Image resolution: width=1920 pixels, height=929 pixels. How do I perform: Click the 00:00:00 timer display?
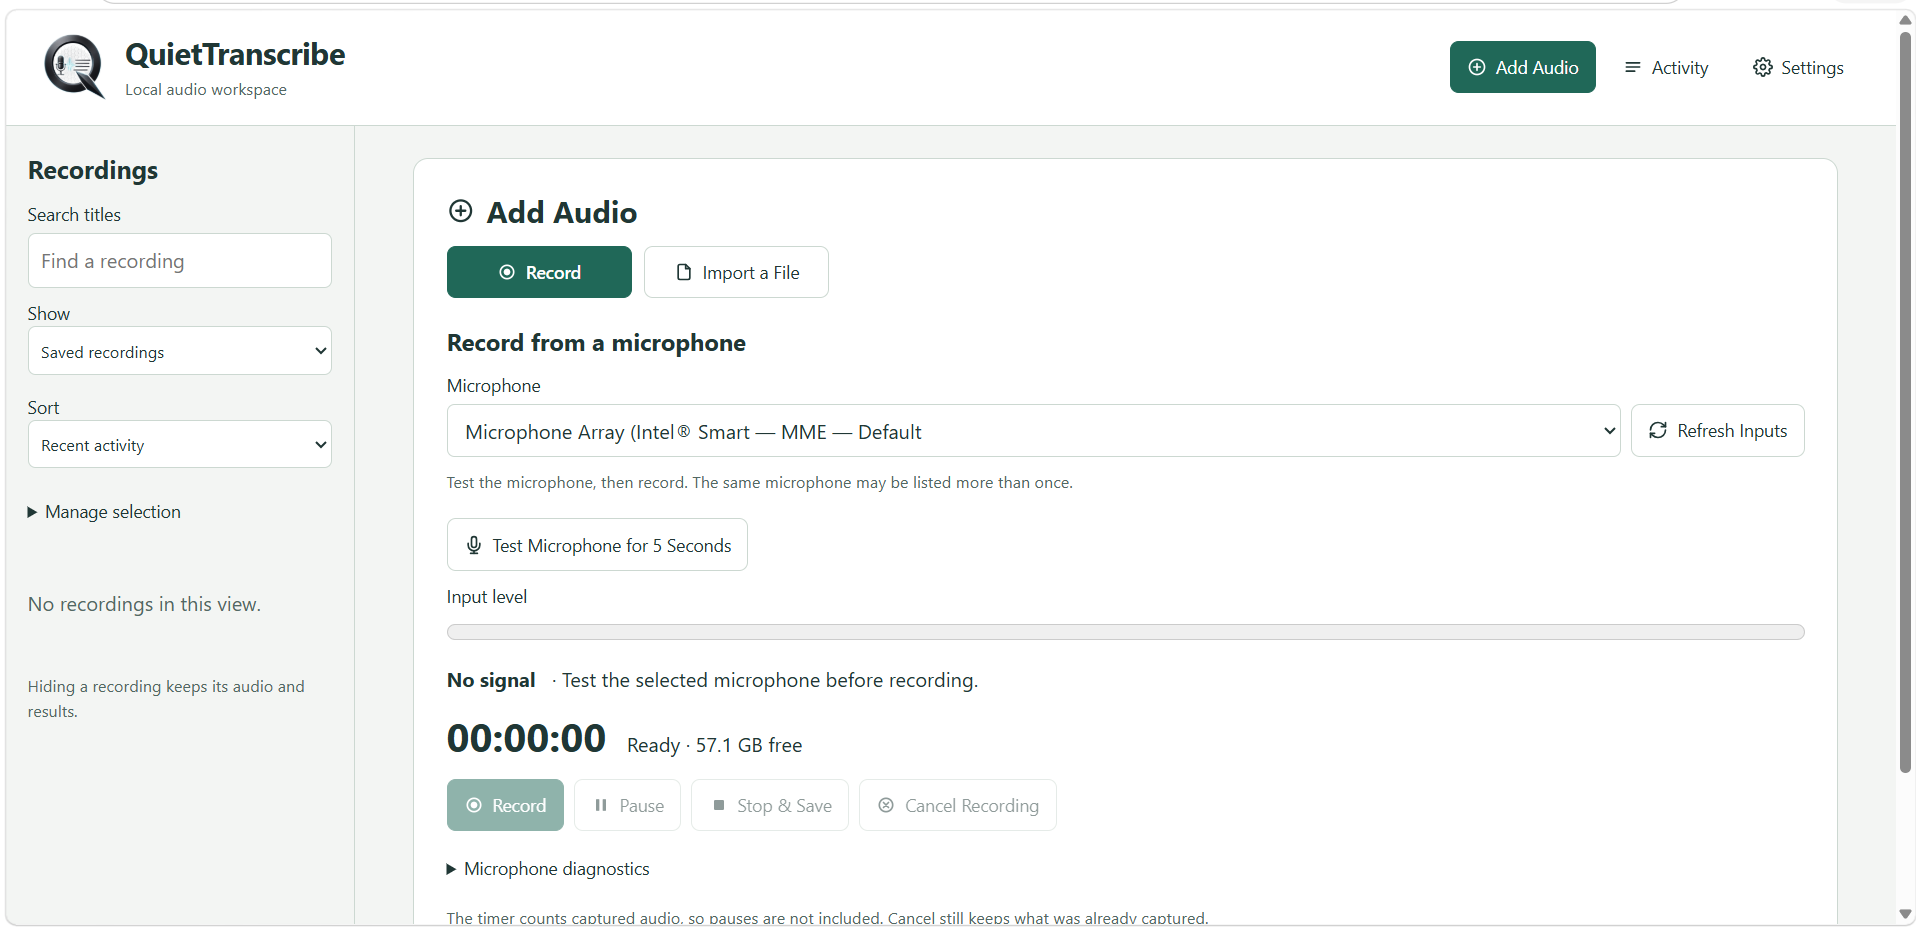coord(526,739)
